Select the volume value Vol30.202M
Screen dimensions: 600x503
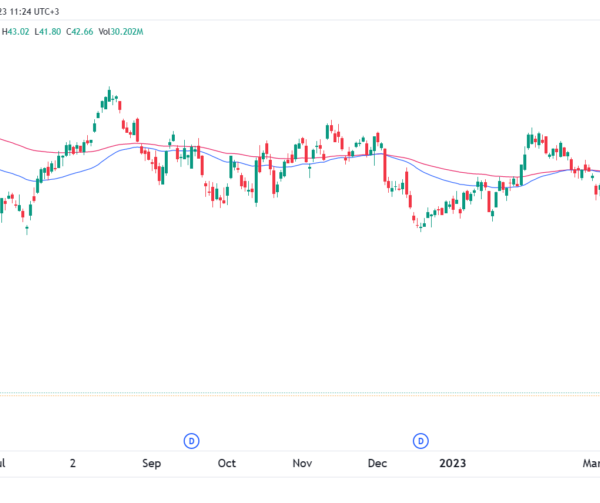[121, 32]
